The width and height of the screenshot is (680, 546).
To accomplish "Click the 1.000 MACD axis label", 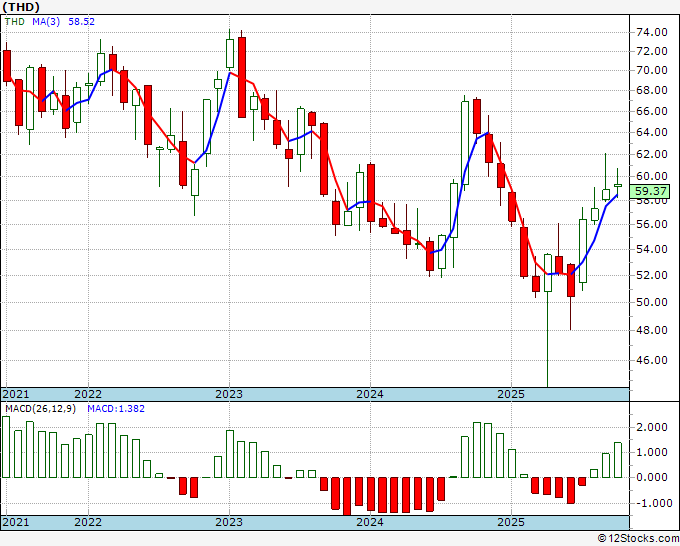I will click(x=652, y=452).
